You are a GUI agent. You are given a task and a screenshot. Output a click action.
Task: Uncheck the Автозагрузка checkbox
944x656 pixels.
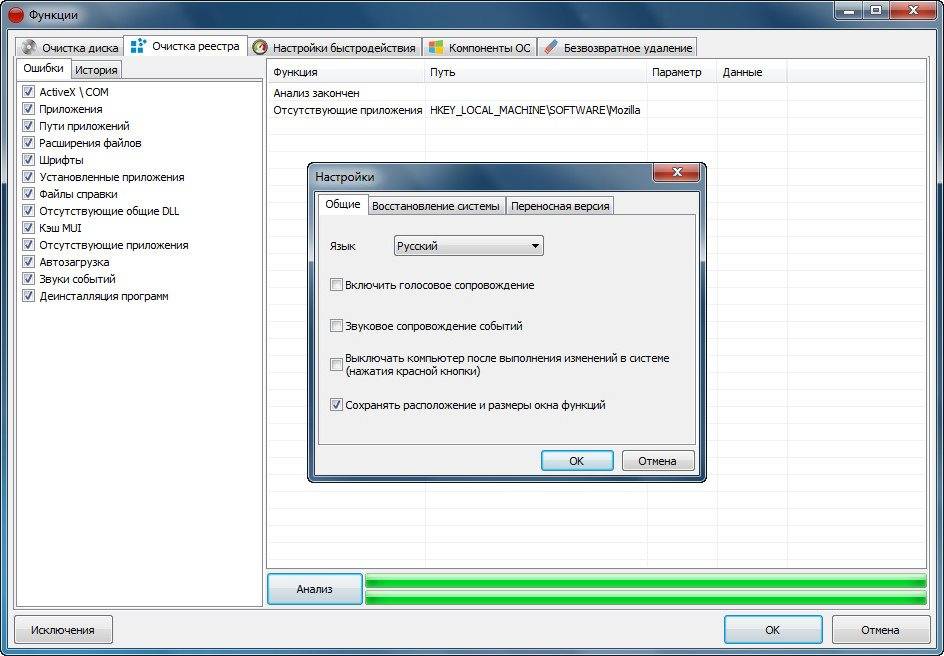[x=28, y=262]
